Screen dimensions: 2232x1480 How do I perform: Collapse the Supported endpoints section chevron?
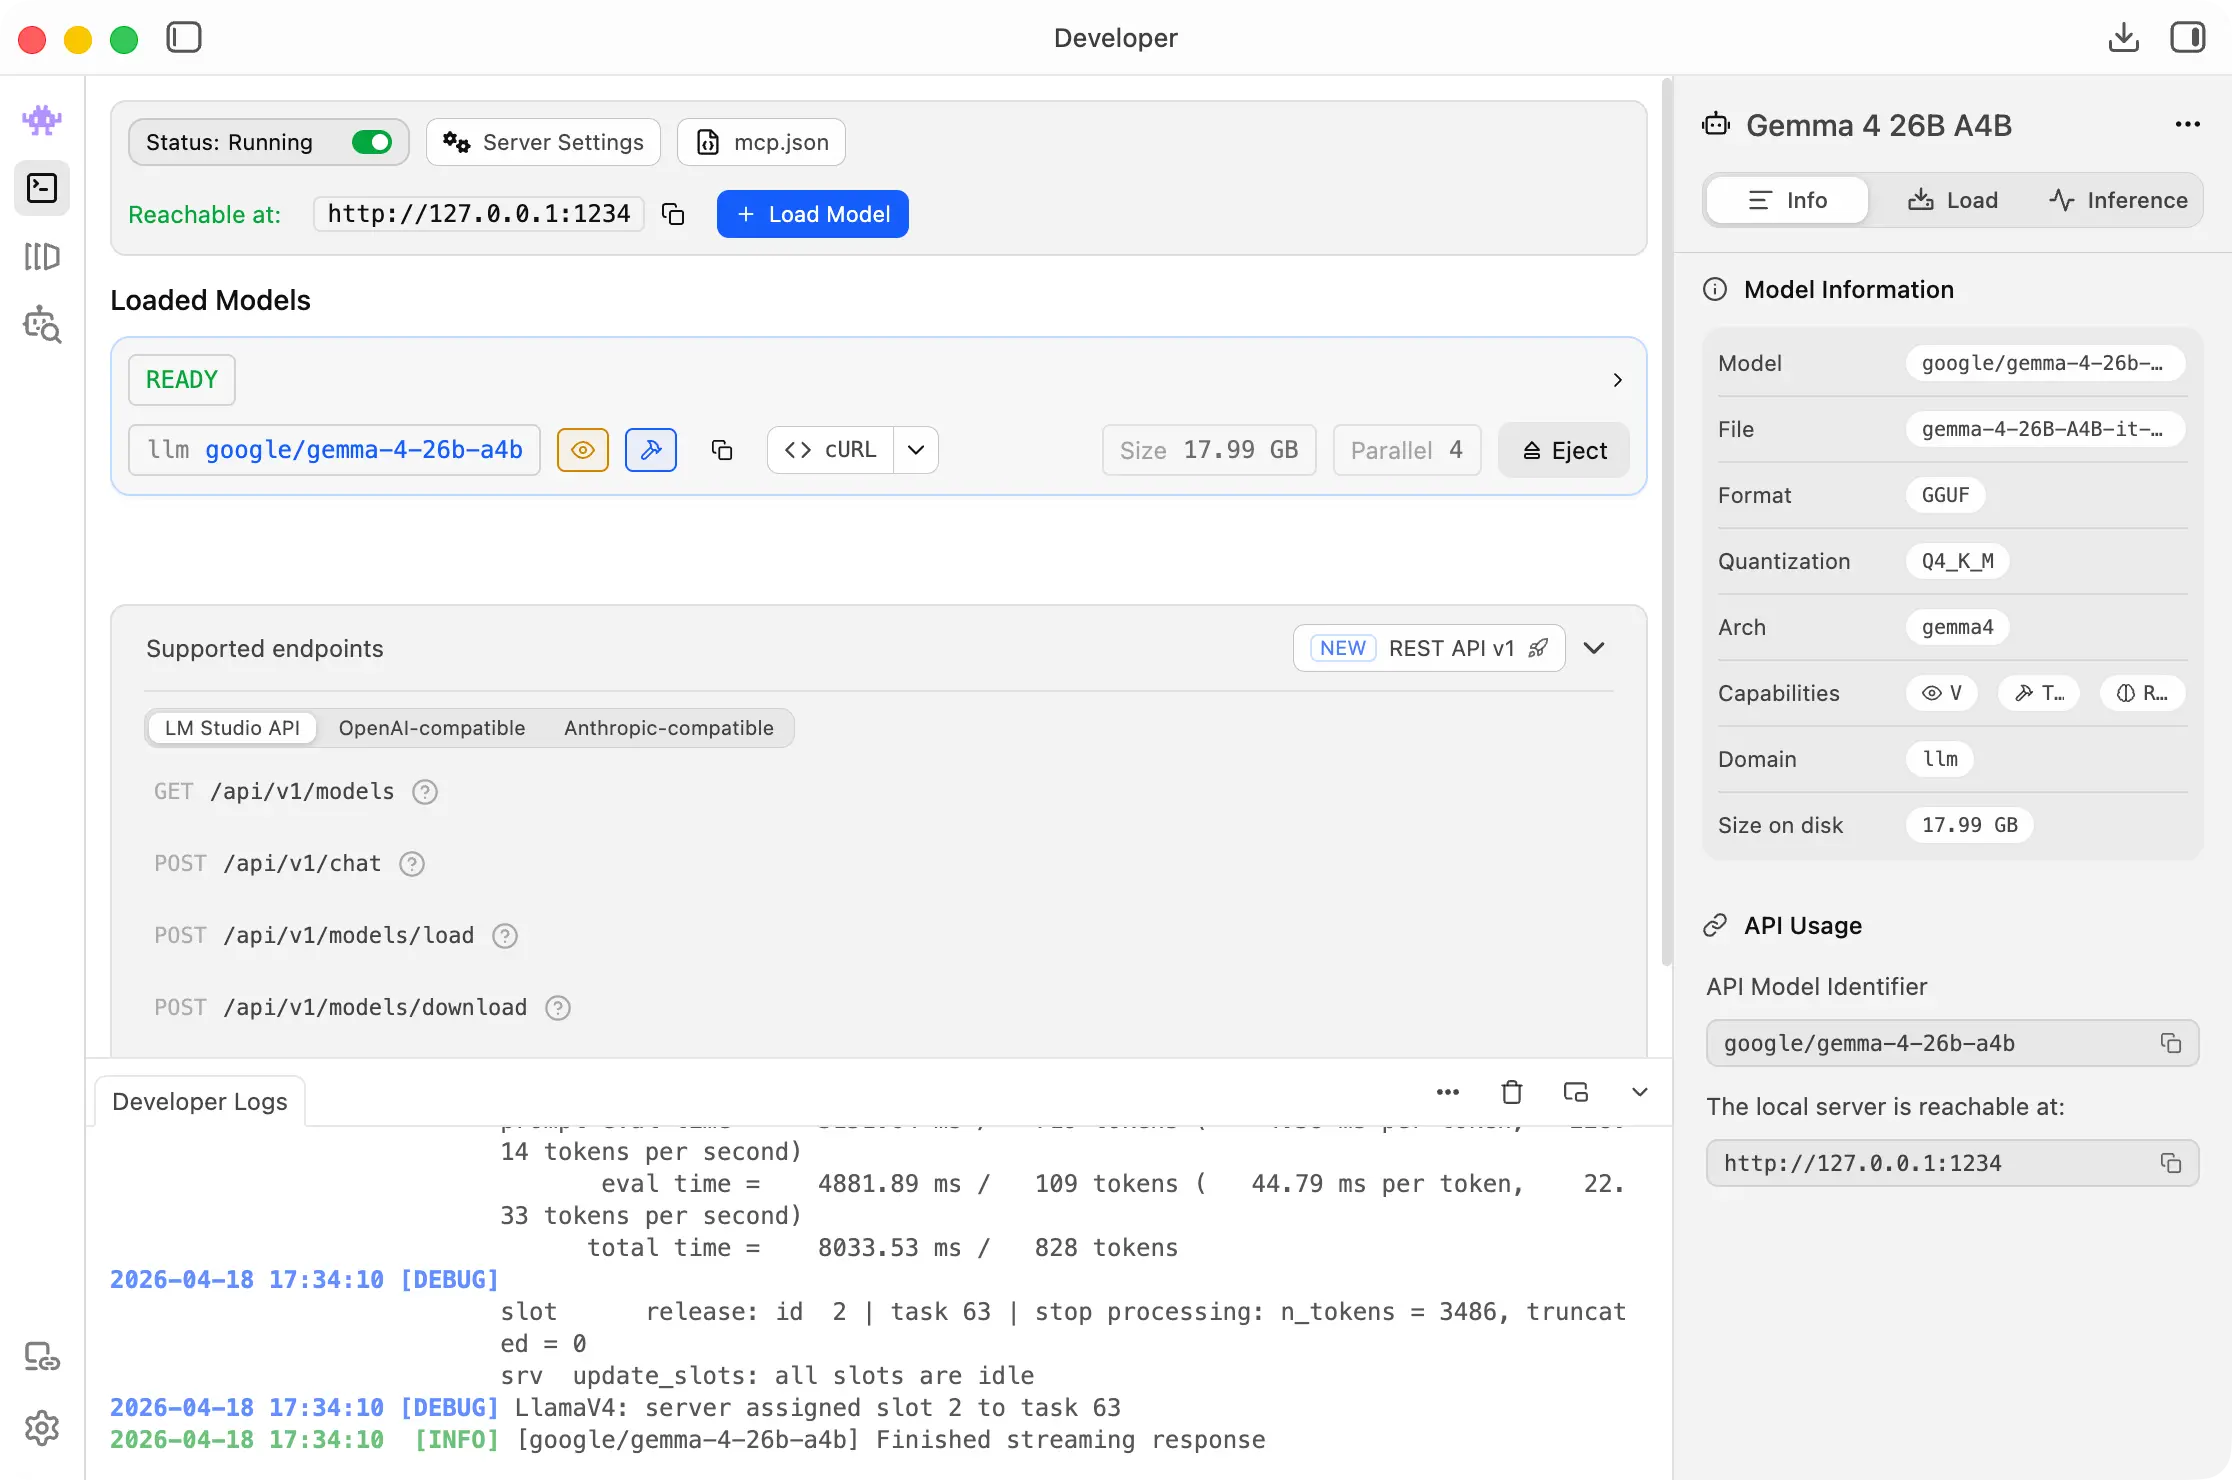(1594, 648)
